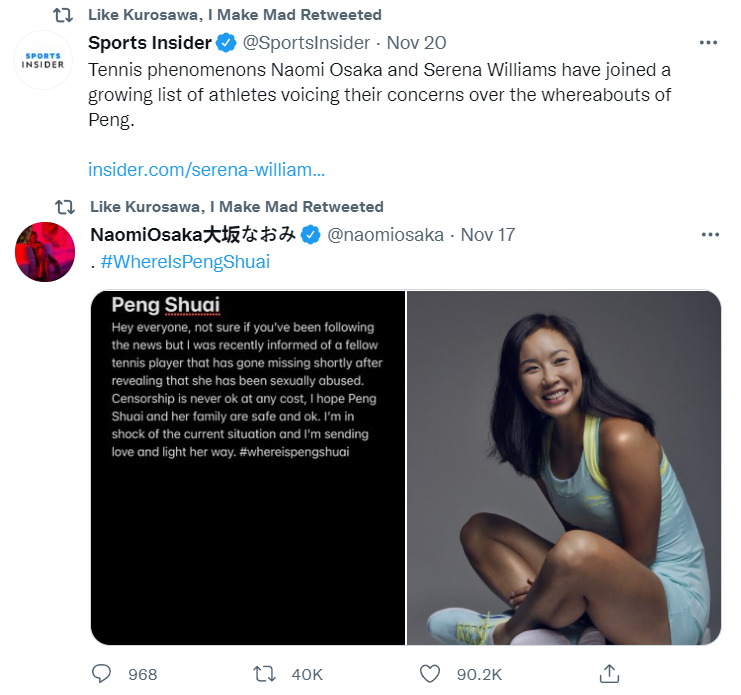Open the Peng Shuai text image
Image resolution: width=741 pixels, height=695 pixels.
click(248, 467)
